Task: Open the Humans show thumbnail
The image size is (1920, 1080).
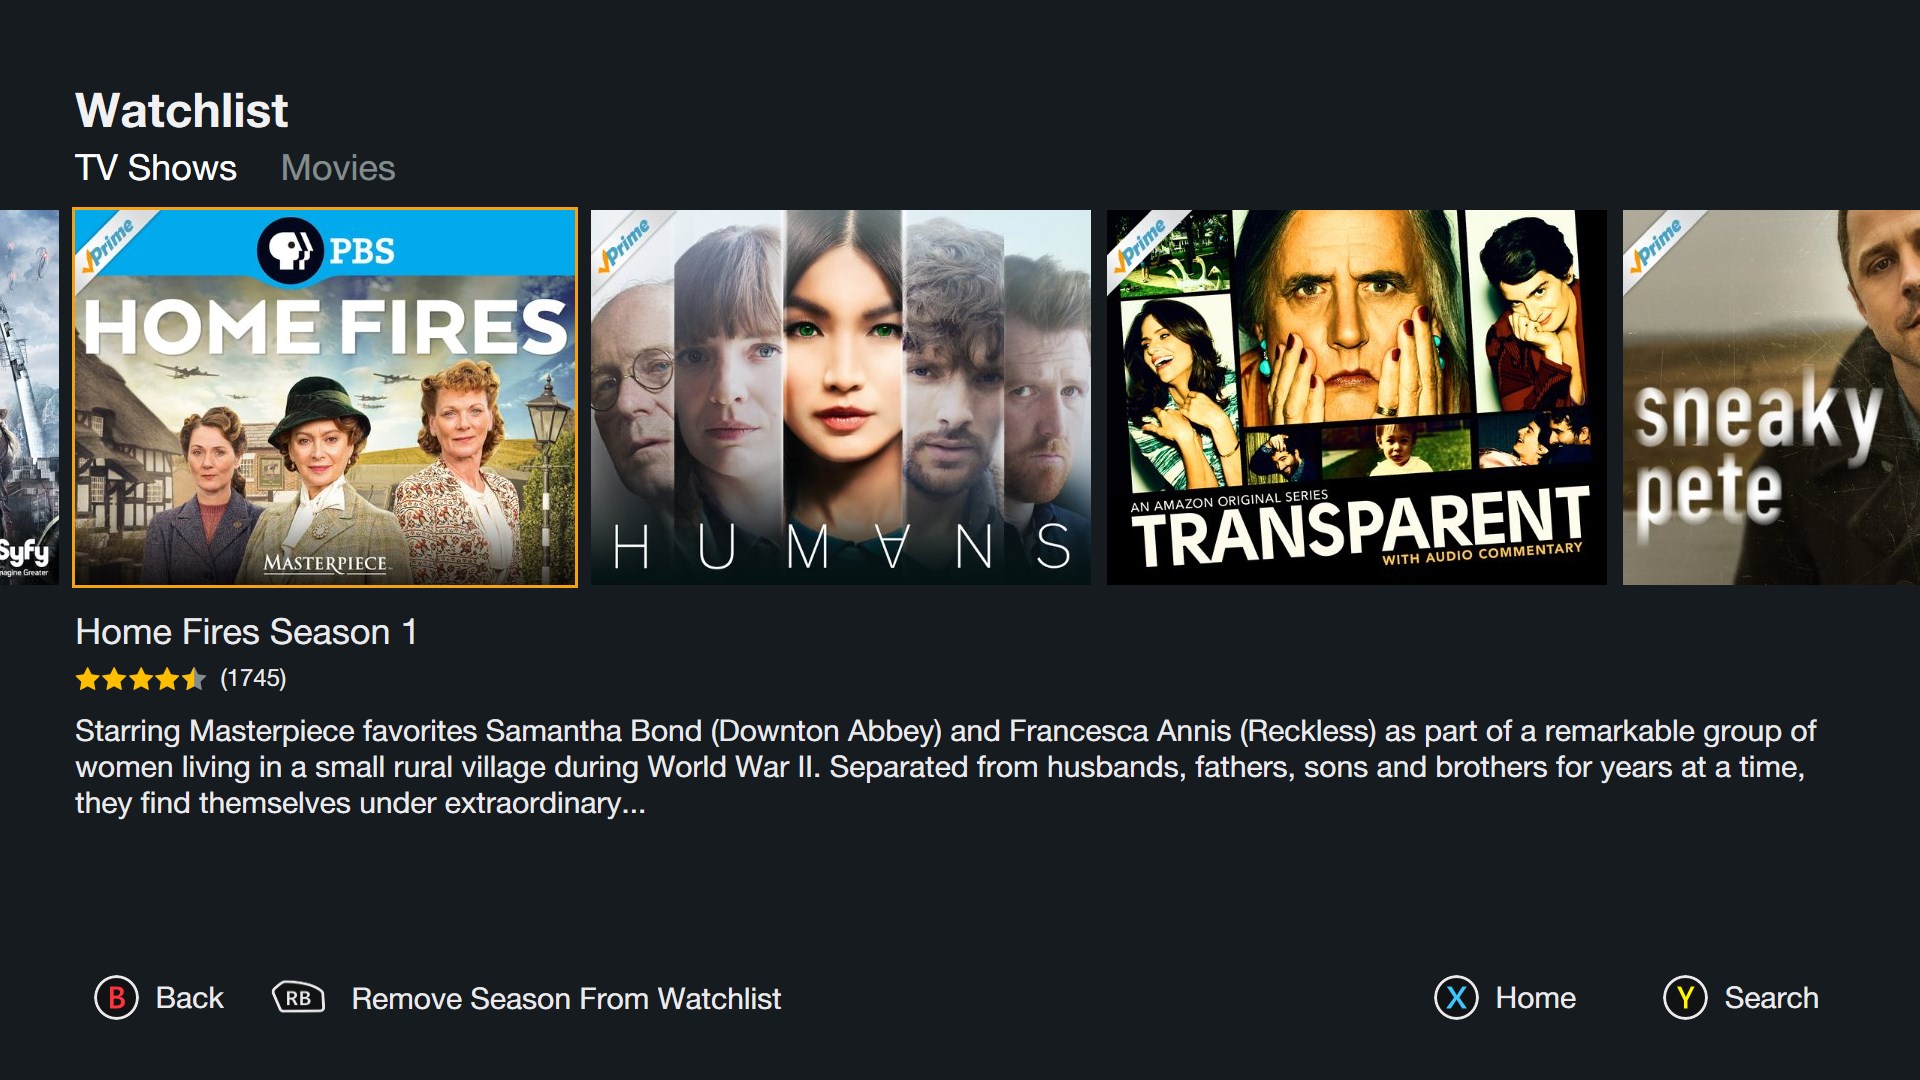Action: point(841,397)
